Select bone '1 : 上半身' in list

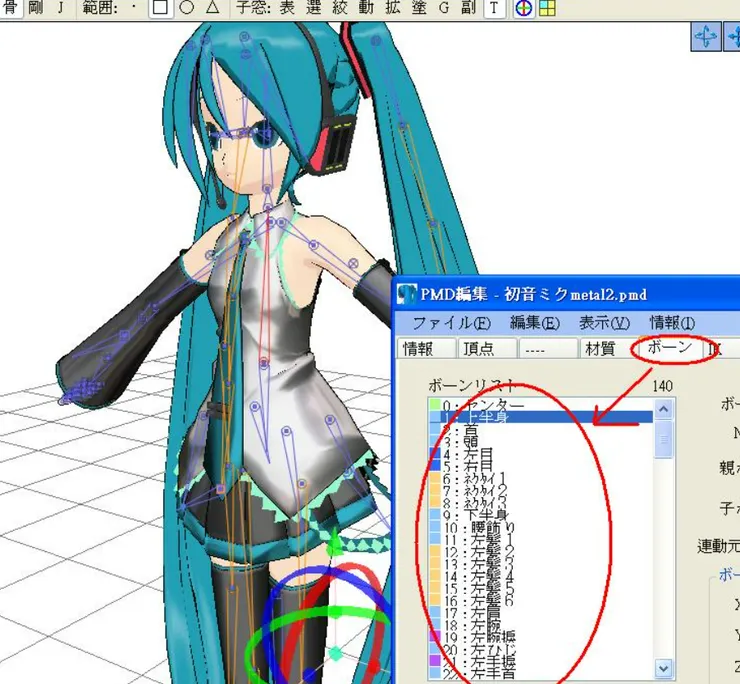(541, 417)
